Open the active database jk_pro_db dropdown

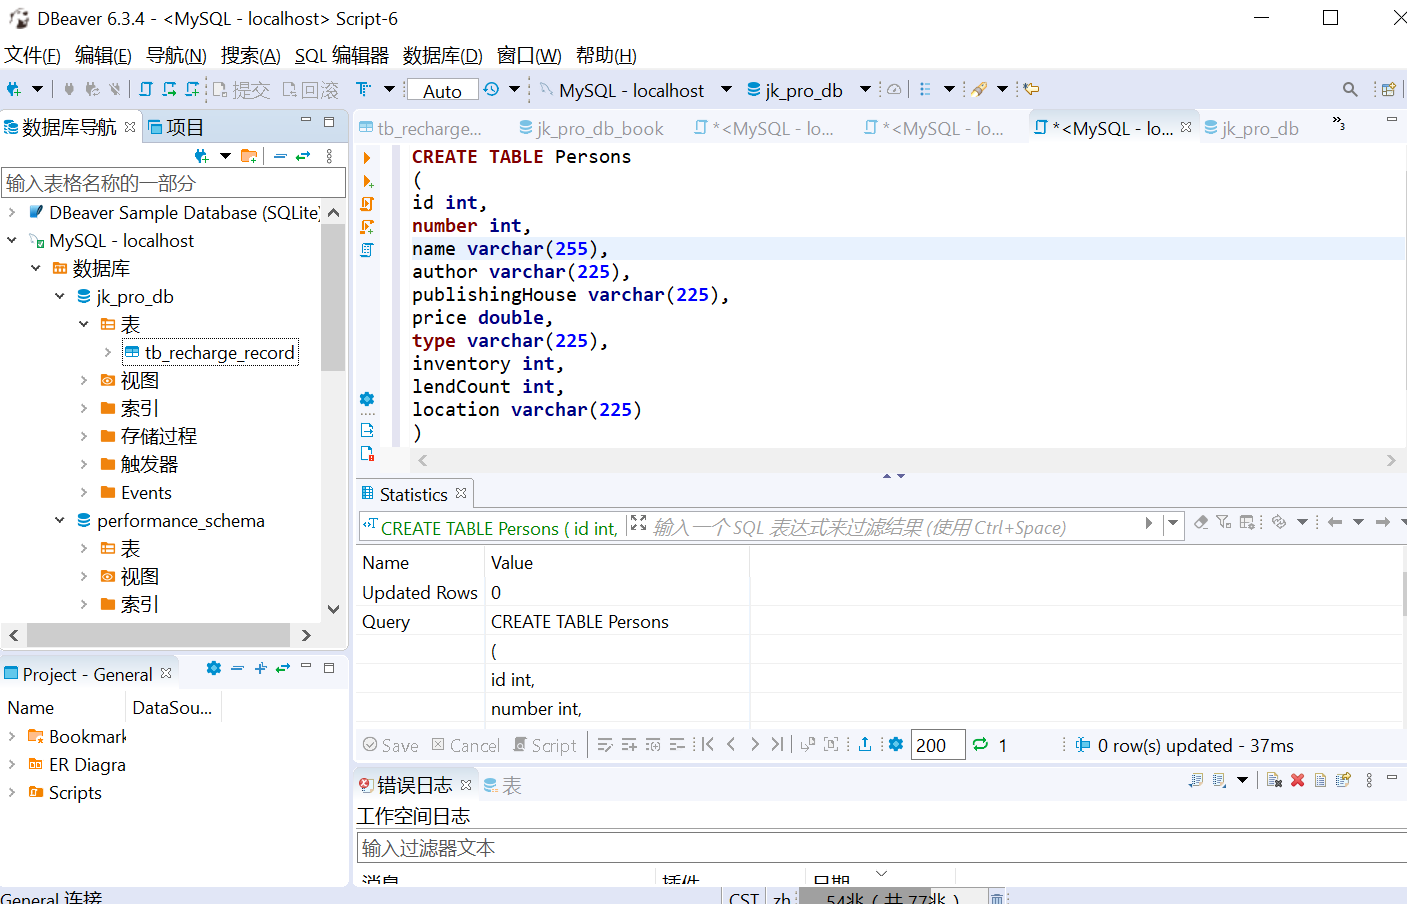click(x=865, y=89)
